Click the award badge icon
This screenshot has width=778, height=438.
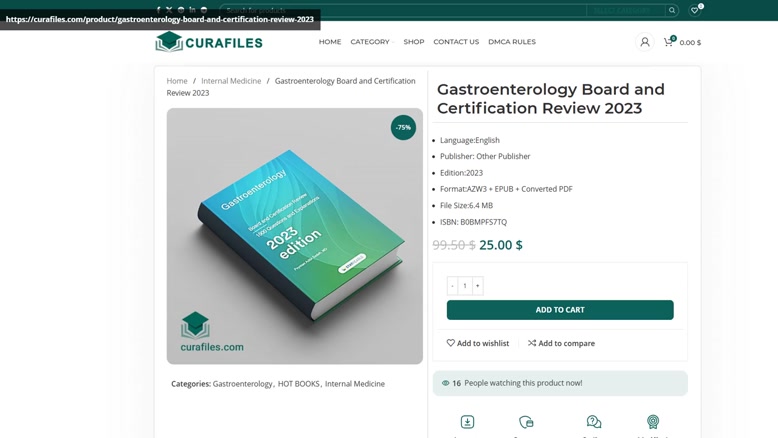click(653, 422)
